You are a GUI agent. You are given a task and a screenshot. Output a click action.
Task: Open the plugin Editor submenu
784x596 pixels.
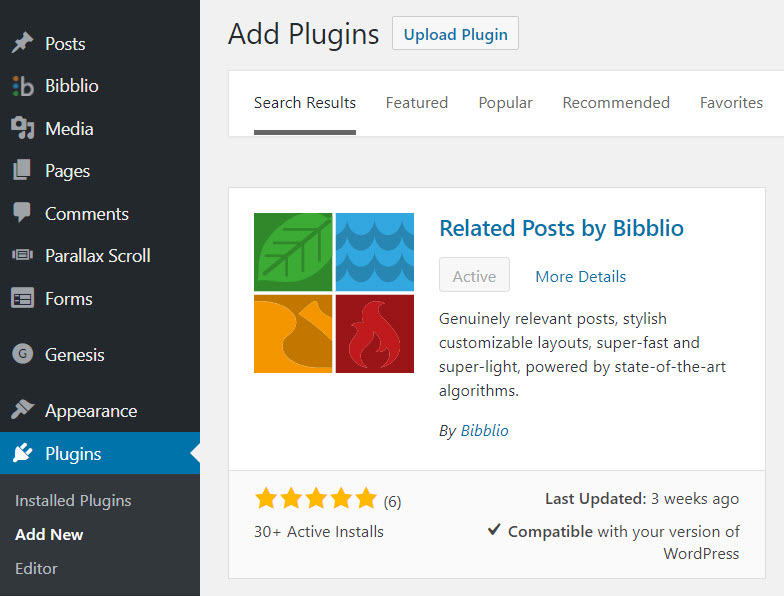pyautogui.click(x=36, y=568)
